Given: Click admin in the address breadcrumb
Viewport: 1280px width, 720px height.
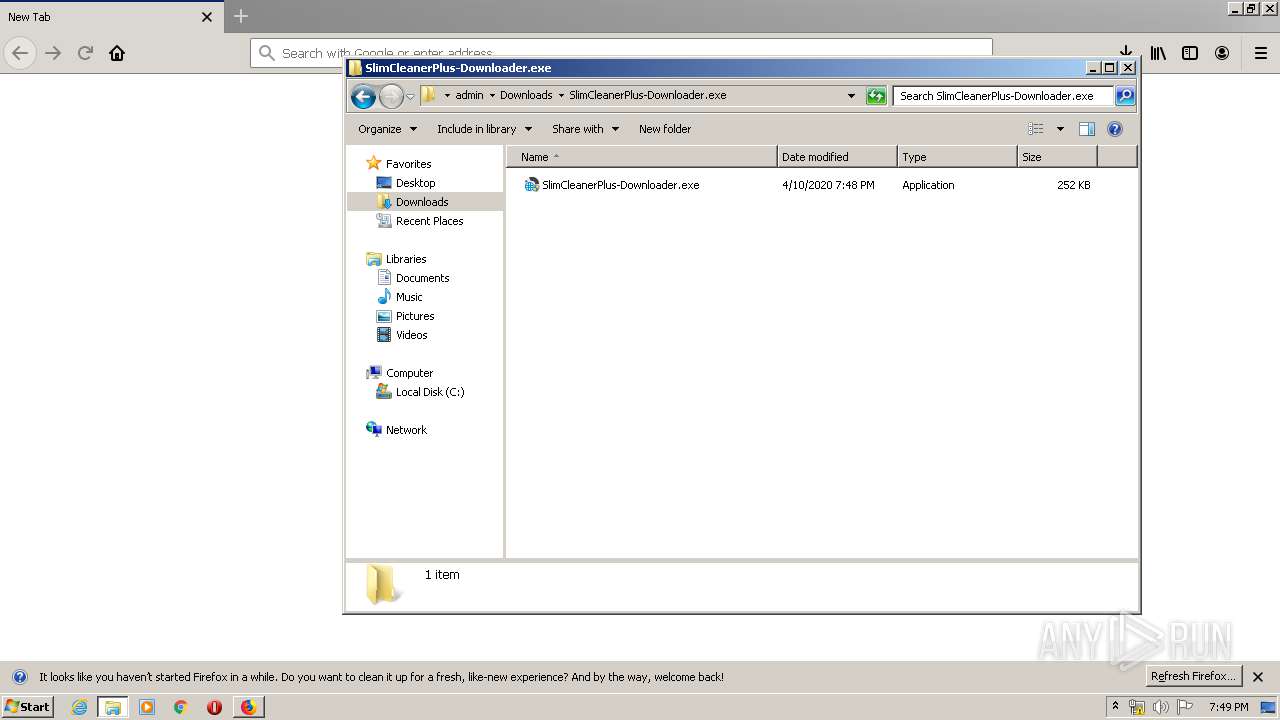Looking at the screenshot, I should coord(469,96).
